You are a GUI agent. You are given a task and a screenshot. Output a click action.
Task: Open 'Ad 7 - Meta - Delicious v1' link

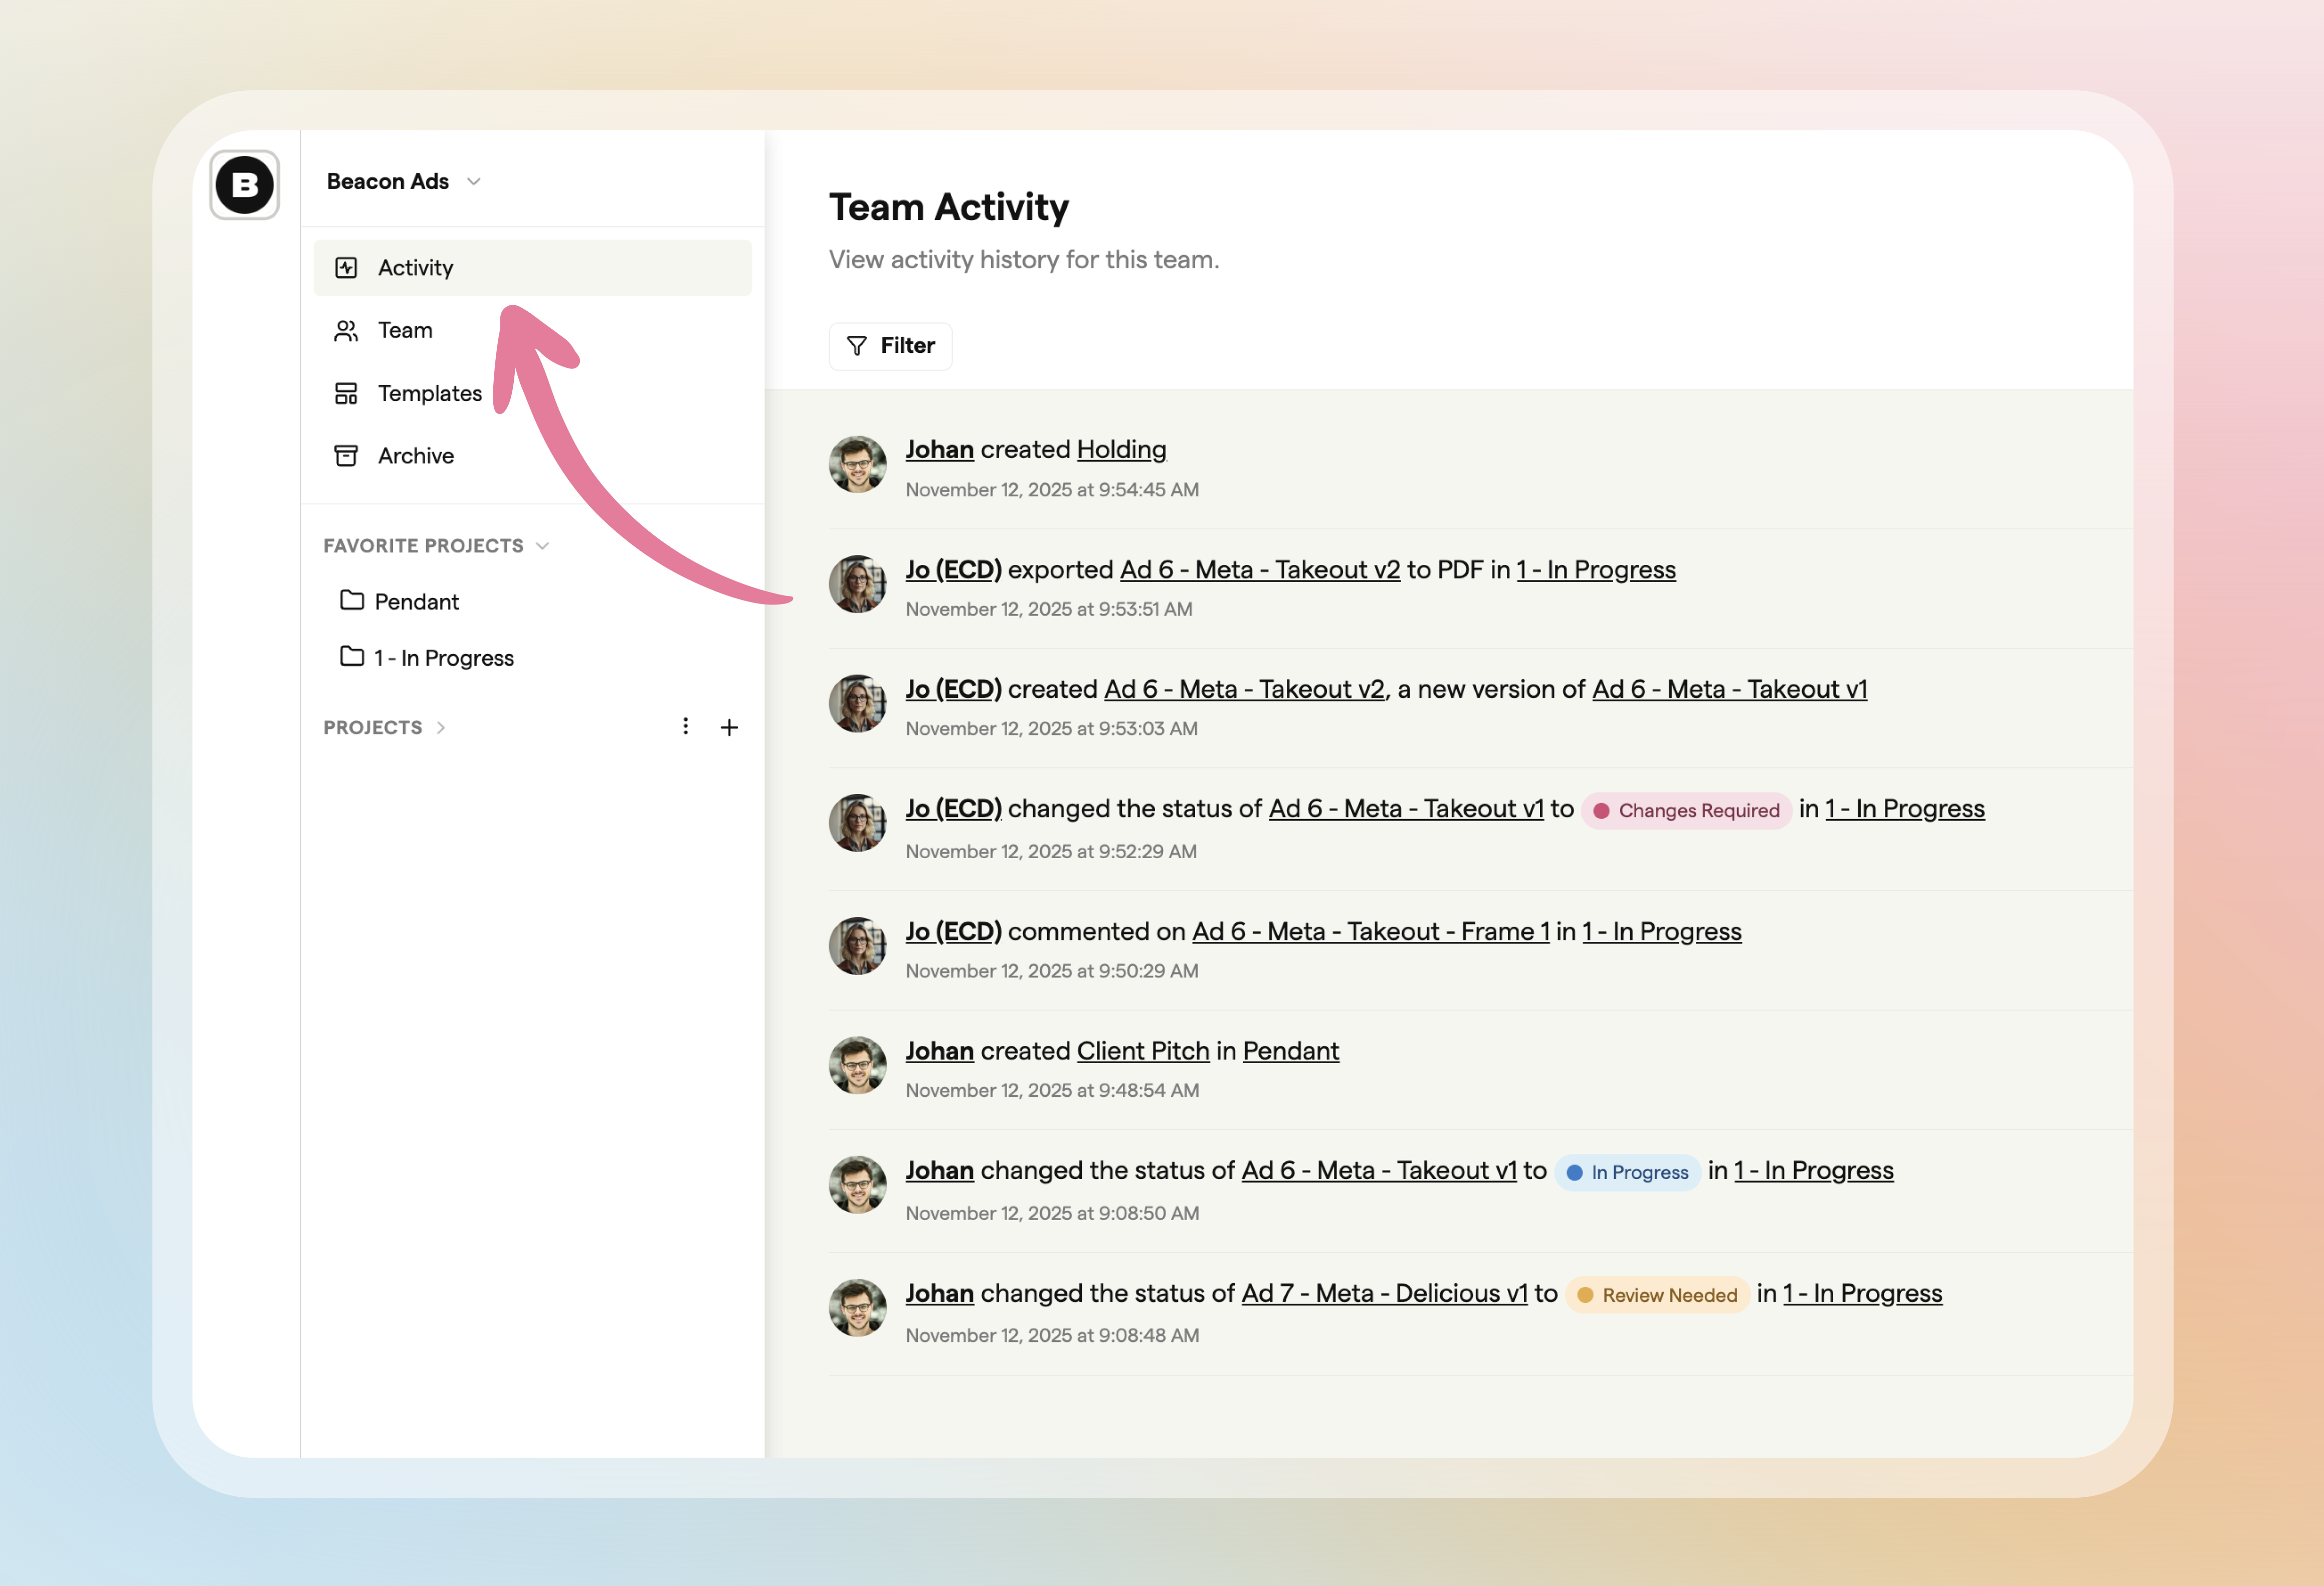1384,1293
